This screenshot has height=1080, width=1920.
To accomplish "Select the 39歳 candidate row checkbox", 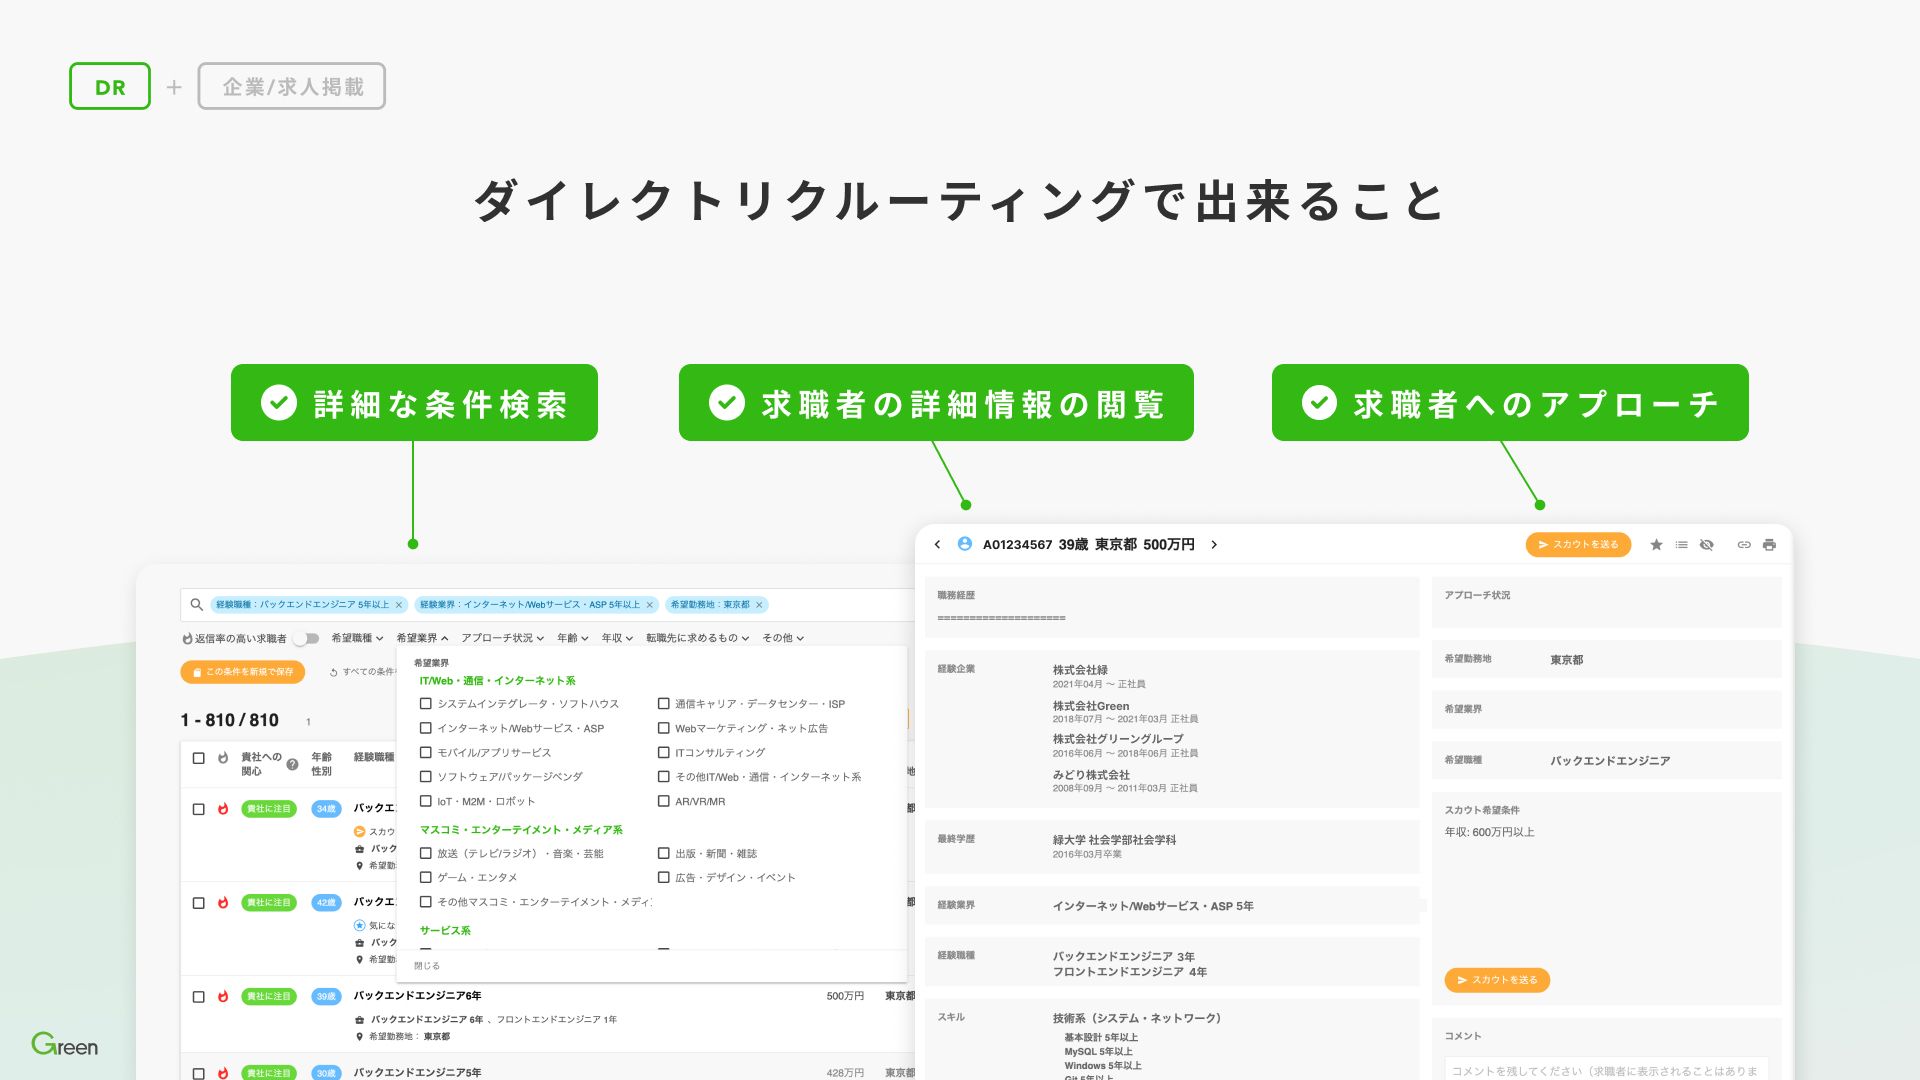I will (x=198, y=997).
